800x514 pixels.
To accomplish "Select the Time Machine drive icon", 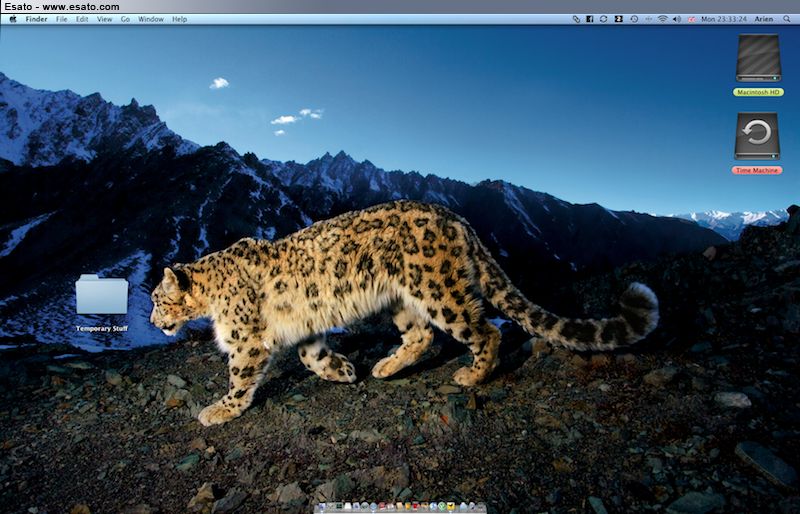I will coord(757,136).
